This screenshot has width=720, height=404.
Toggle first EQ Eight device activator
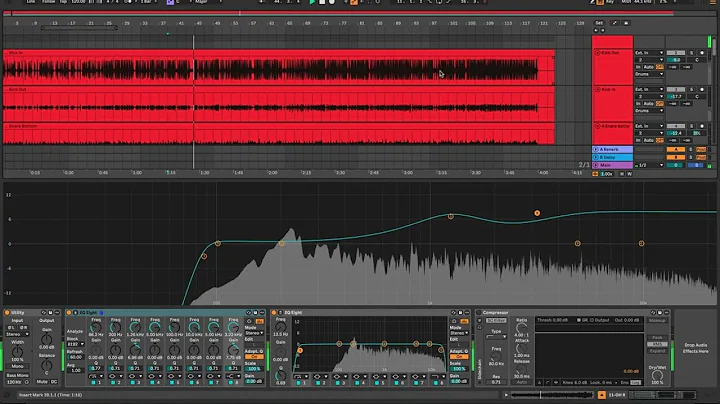(69, 313)
